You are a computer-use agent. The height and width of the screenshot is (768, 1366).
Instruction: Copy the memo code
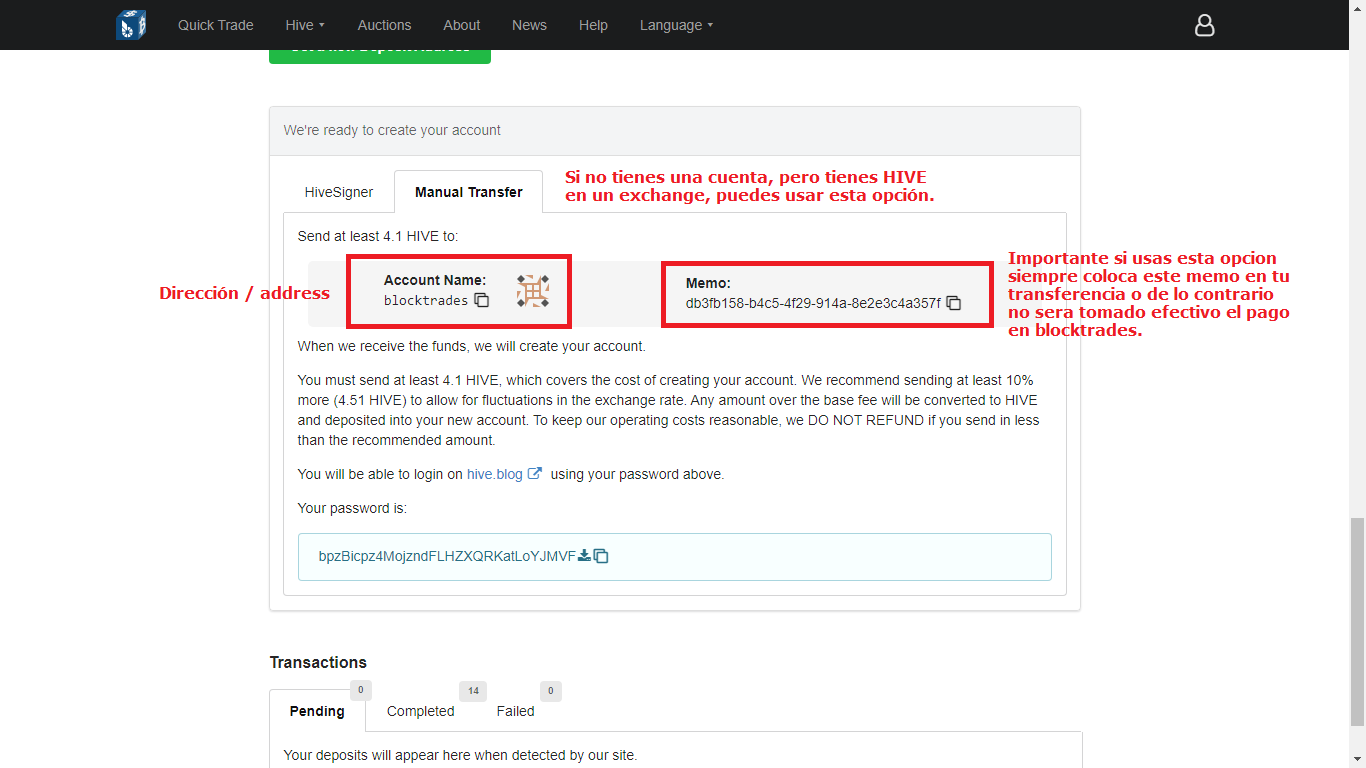[x=954, y=303]
